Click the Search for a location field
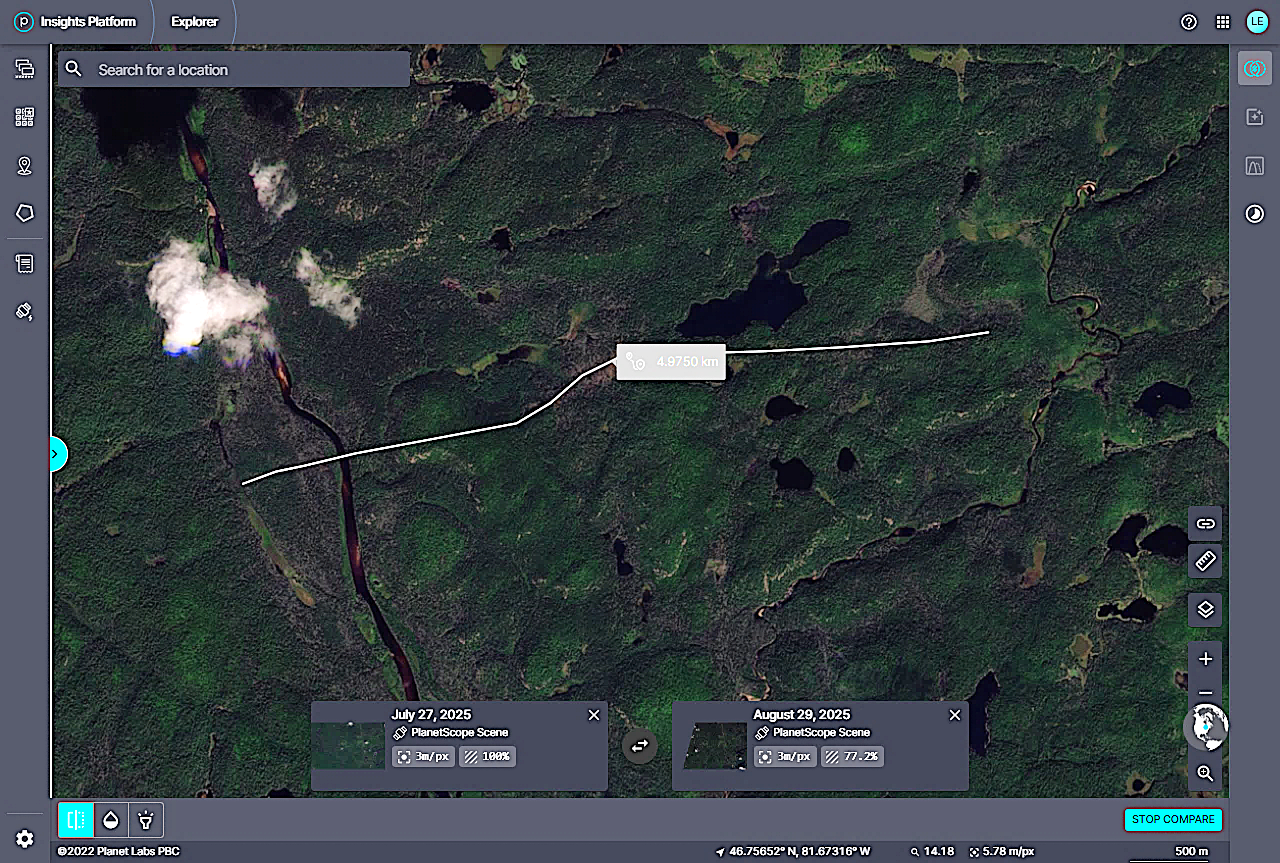Viewport: 1280px width, 863px height. point(245,70)
